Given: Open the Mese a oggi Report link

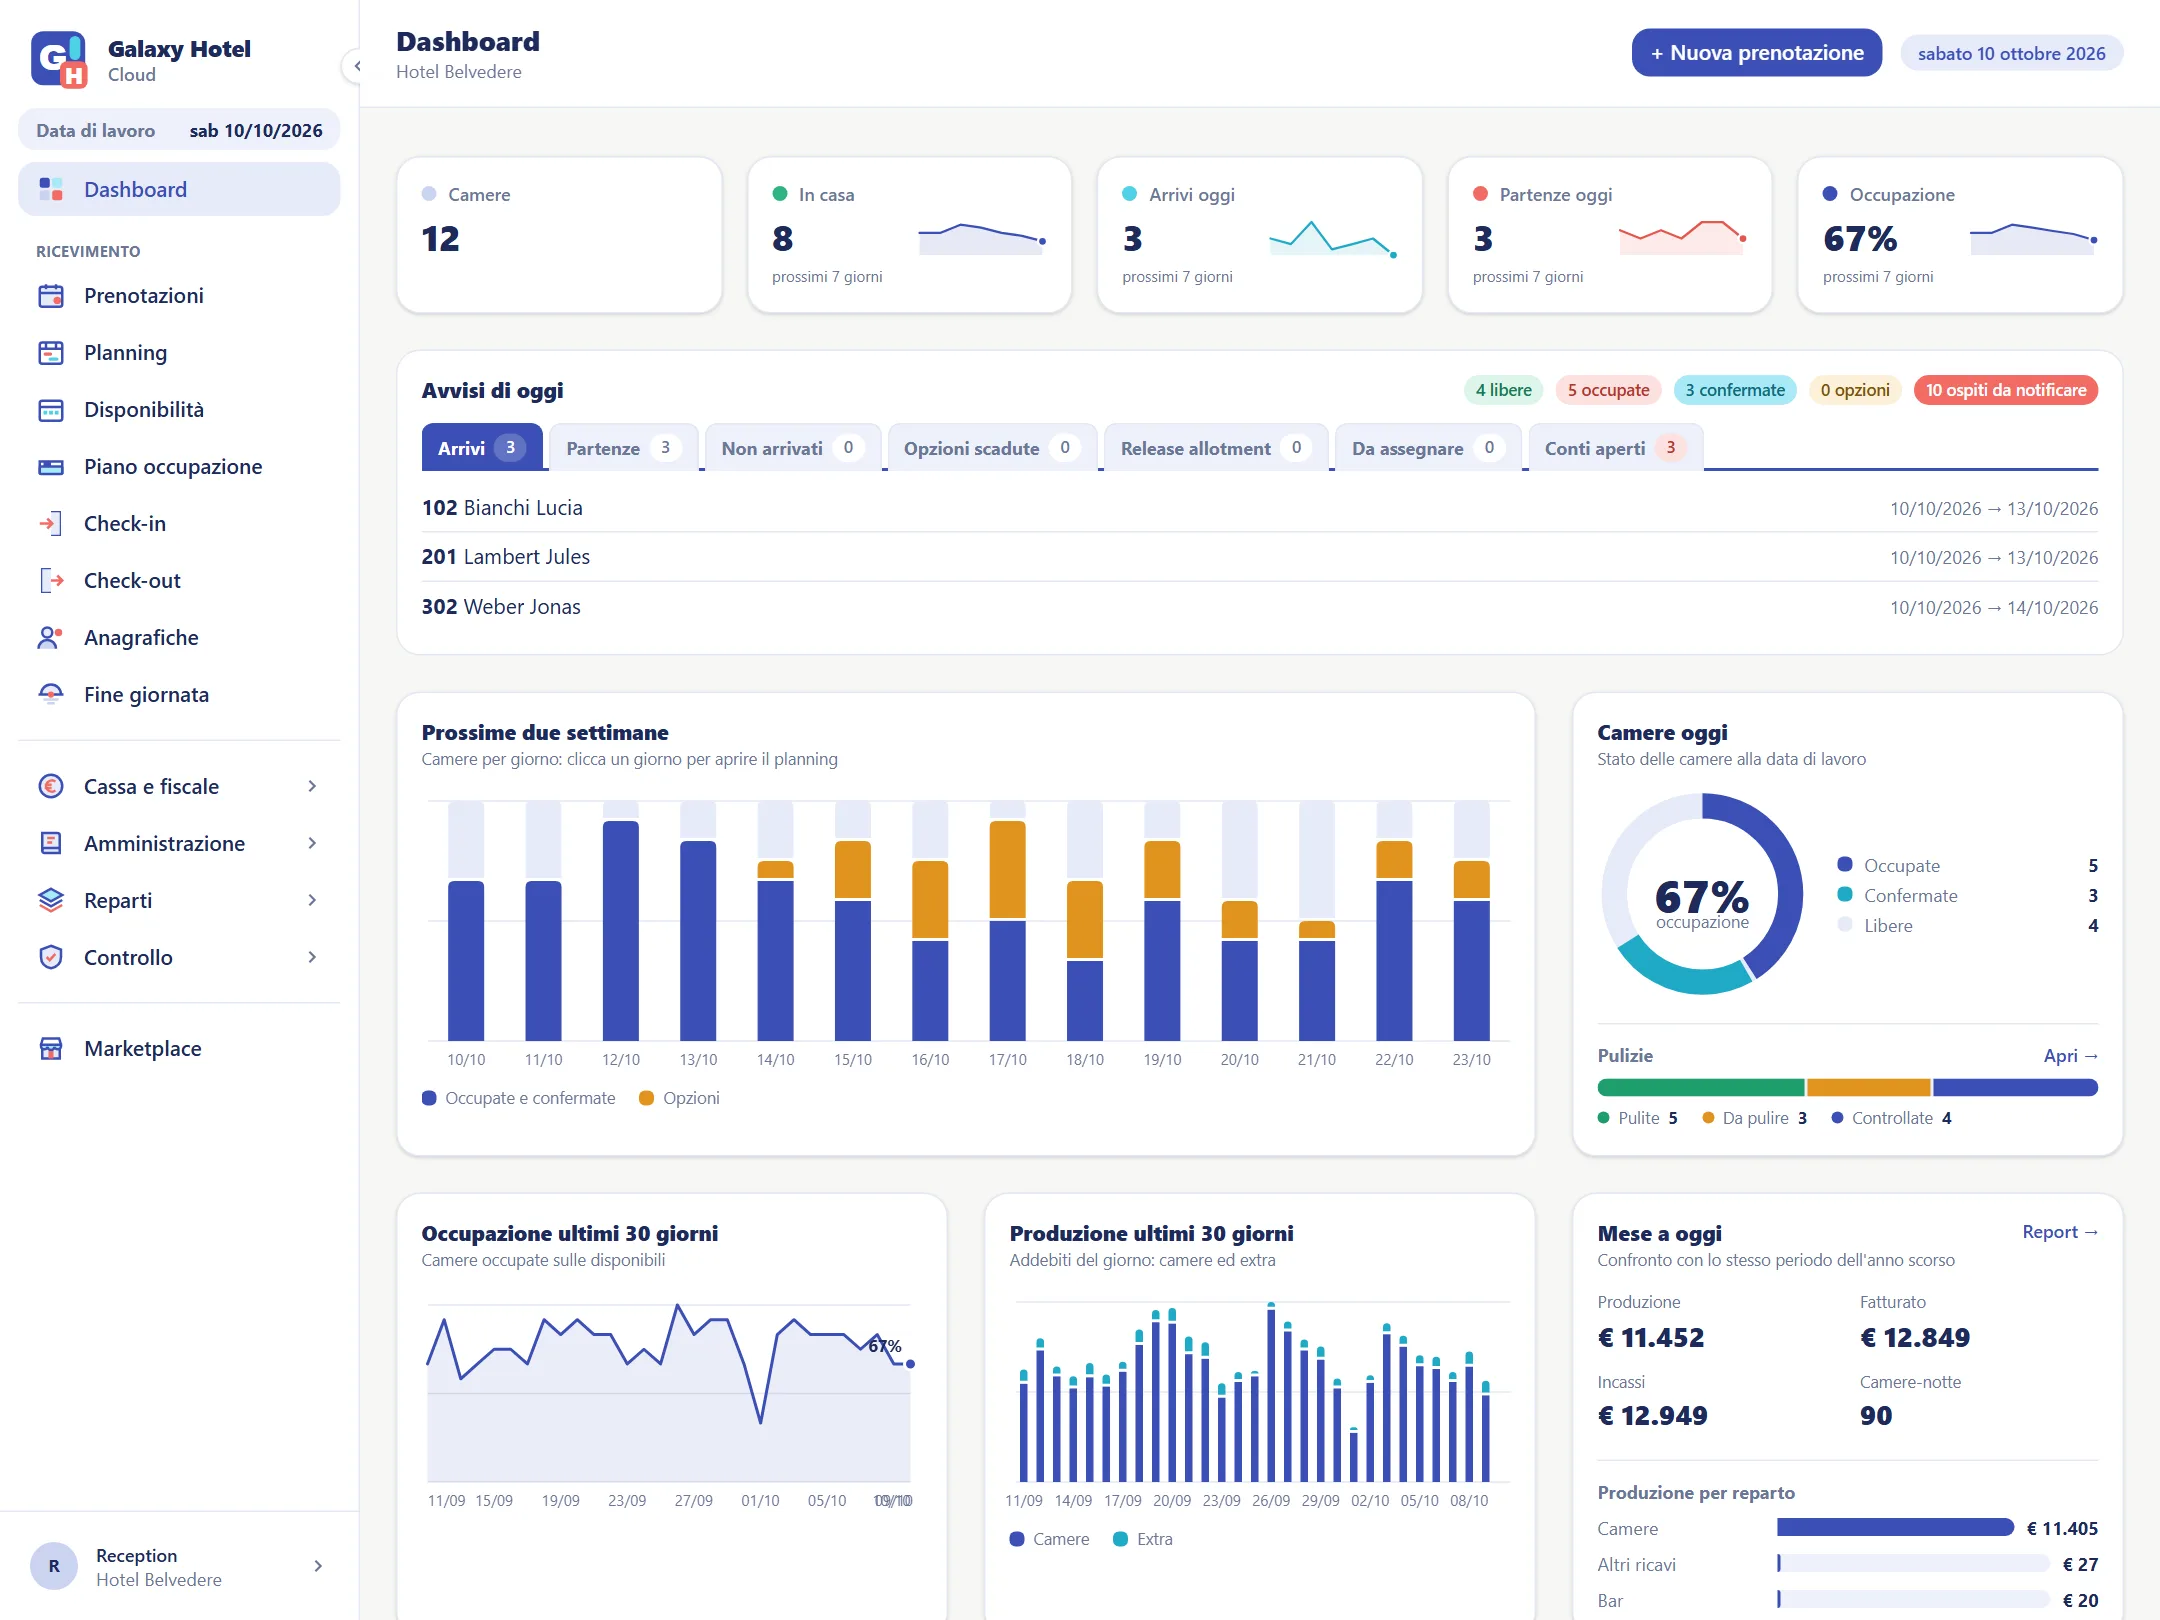Looking at the screenshot, I should tap(2060, 1232).
